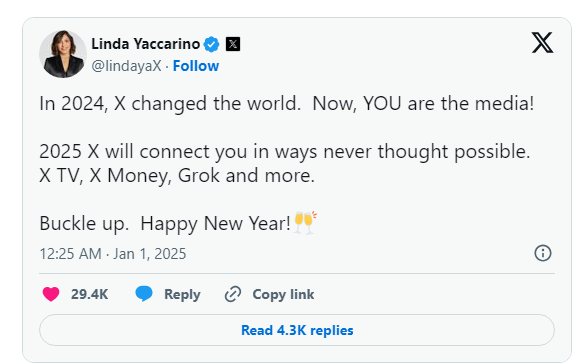Click the blue verified checkmark badge
The width and height of the screenshot is (577, 364).
212,45
